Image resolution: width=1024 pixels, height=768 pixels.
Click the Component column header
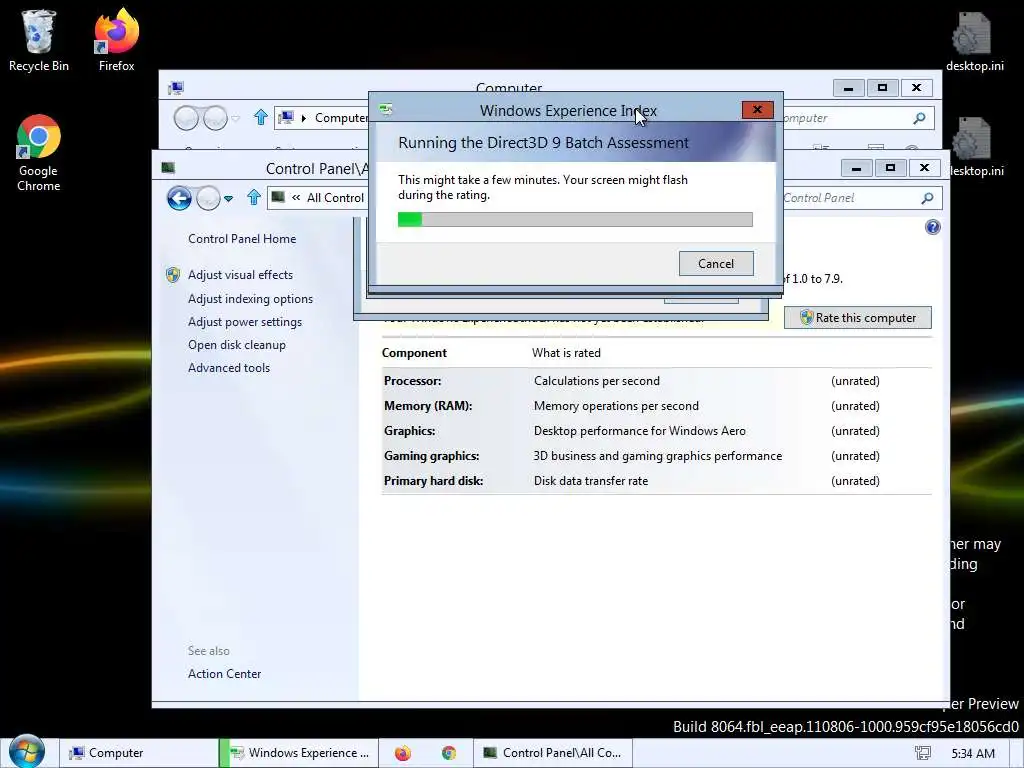point(414,353)
